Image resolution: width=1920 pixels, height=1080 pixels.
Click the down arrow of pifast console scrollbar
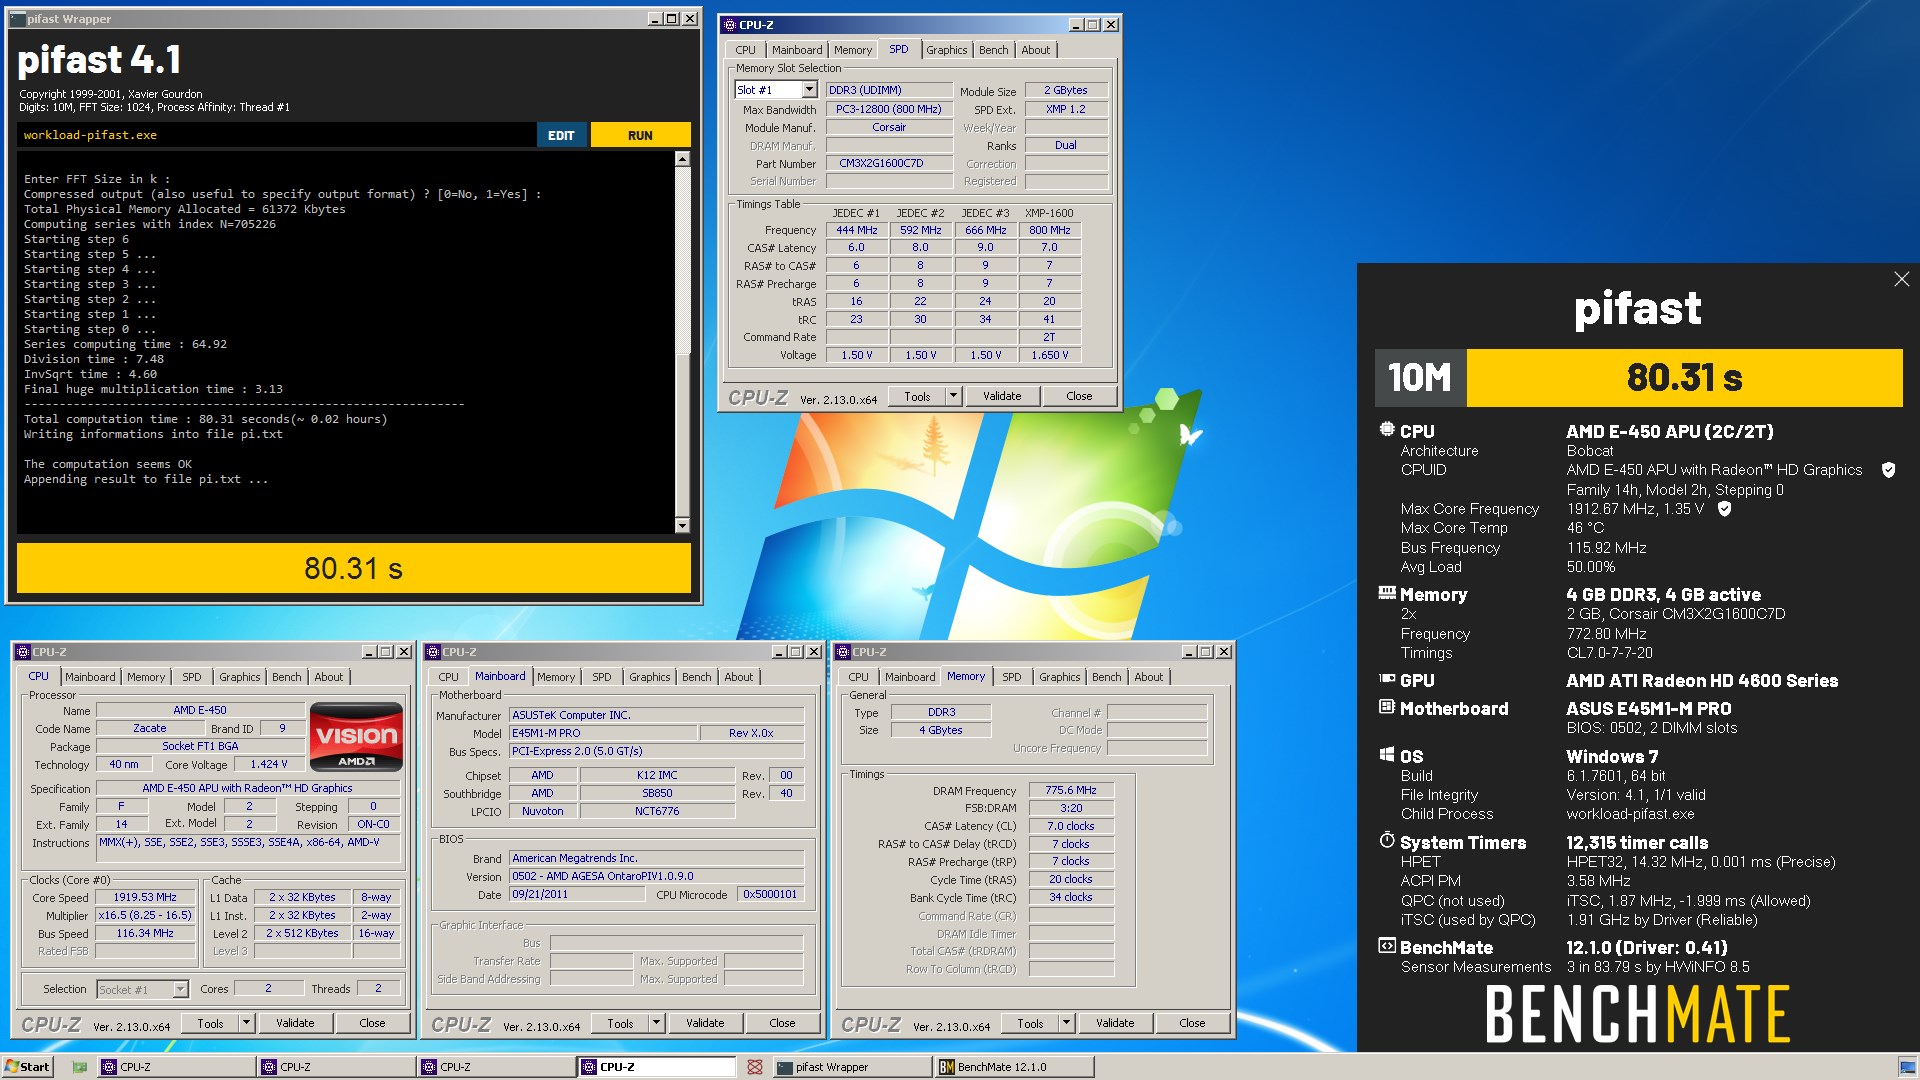(x=682, y=526)
